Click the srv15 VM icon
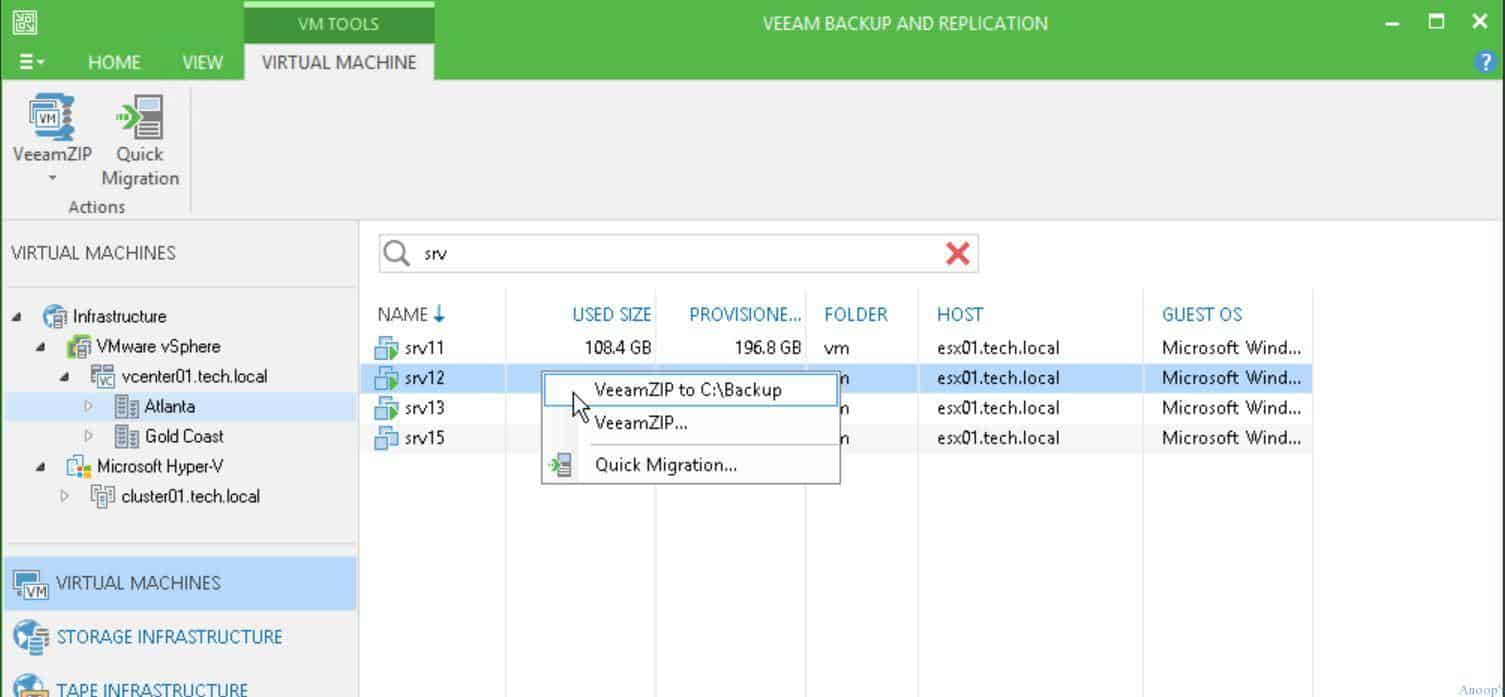Screen dimensions: 1505x697 (x=386, y=438)
